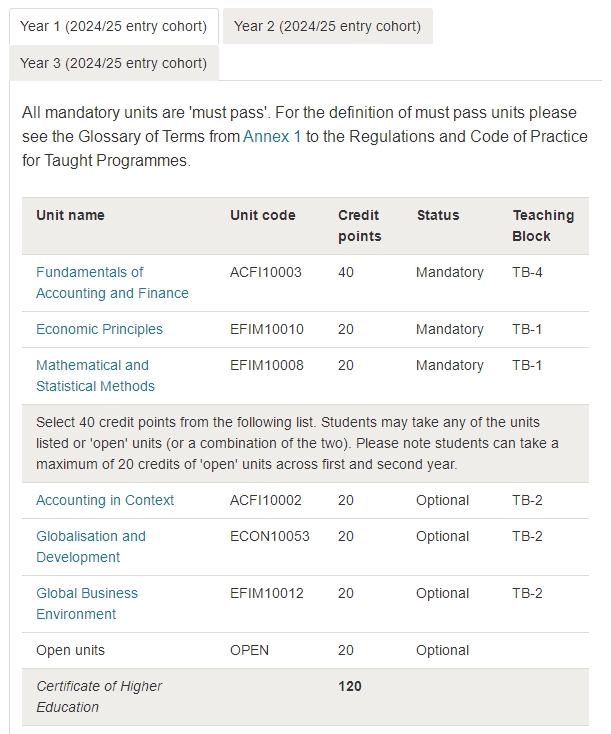Select the Year 3 cohort tab

(x=113, y=63)
